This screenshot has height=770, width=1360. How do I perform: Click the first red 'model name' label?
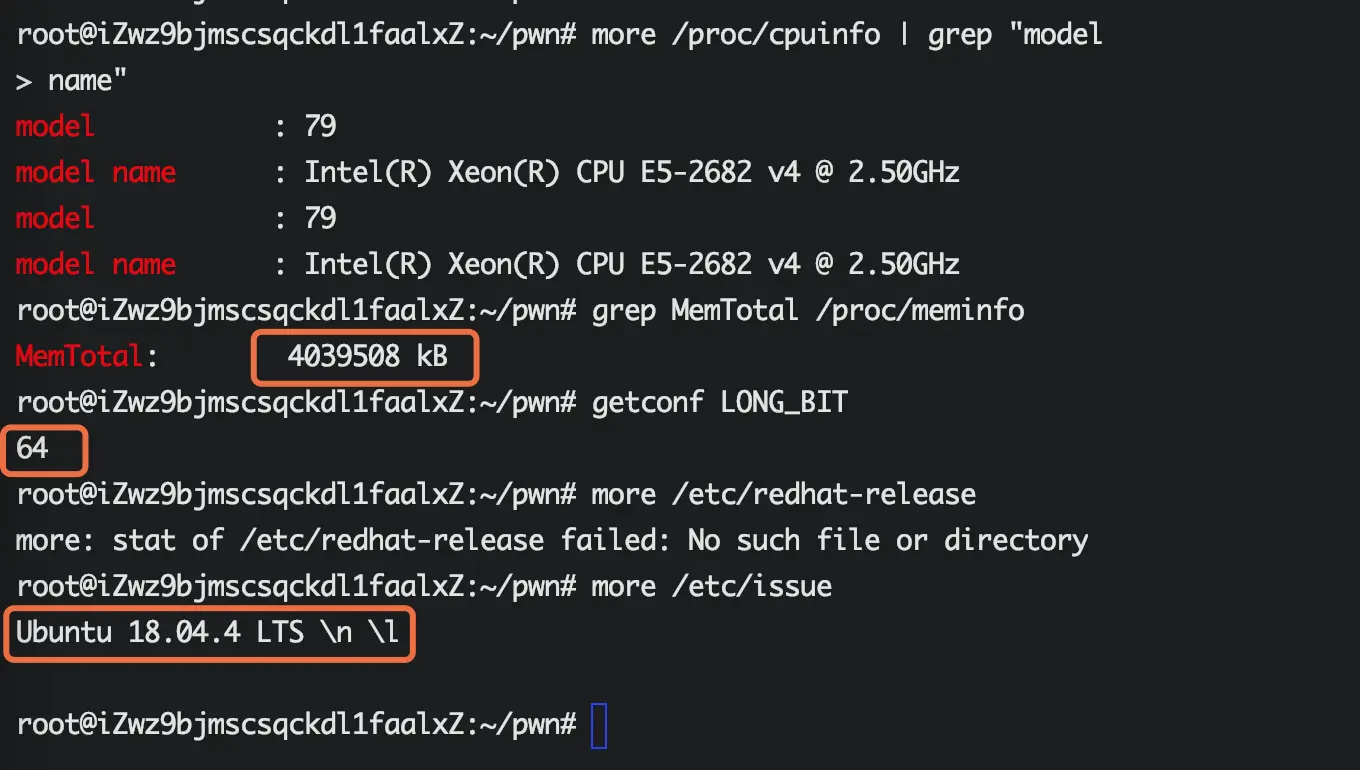coord(96,172)
